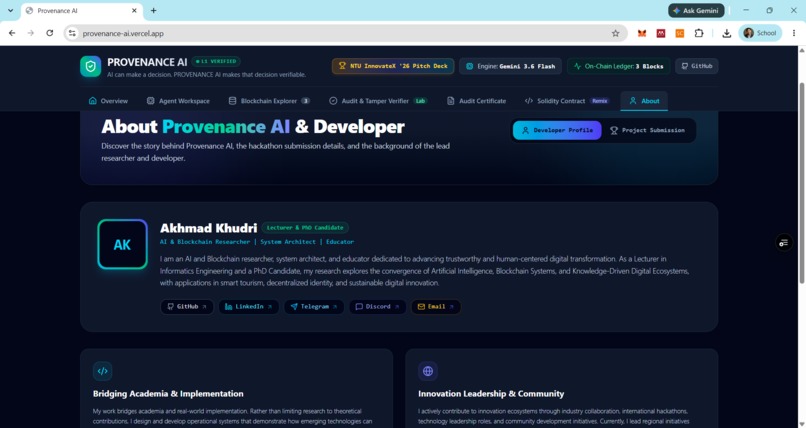Bookmark this page with the star icon

(x=615, y=33)
